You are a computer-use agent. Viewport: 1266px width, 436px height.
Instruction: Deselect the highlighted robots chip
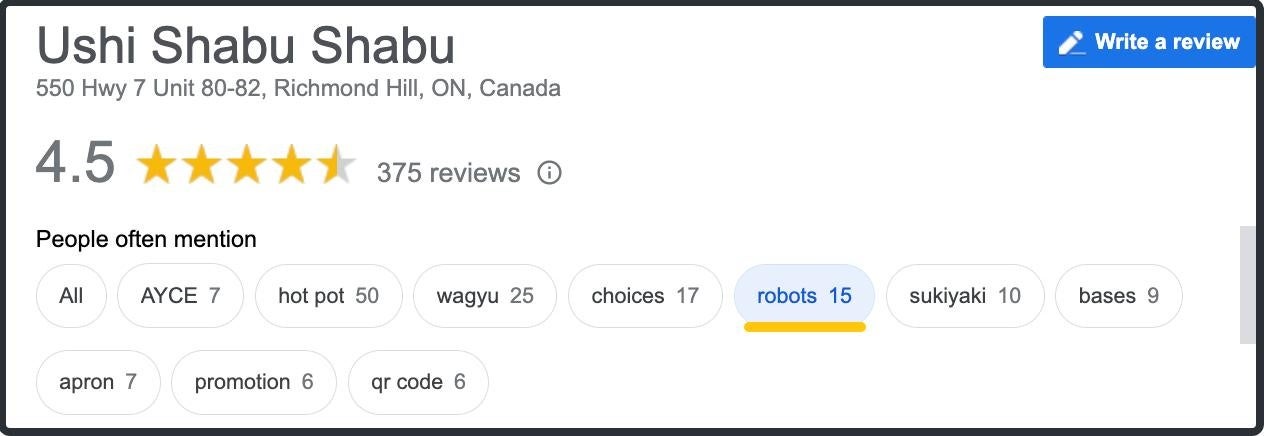(x=804, y=296)
